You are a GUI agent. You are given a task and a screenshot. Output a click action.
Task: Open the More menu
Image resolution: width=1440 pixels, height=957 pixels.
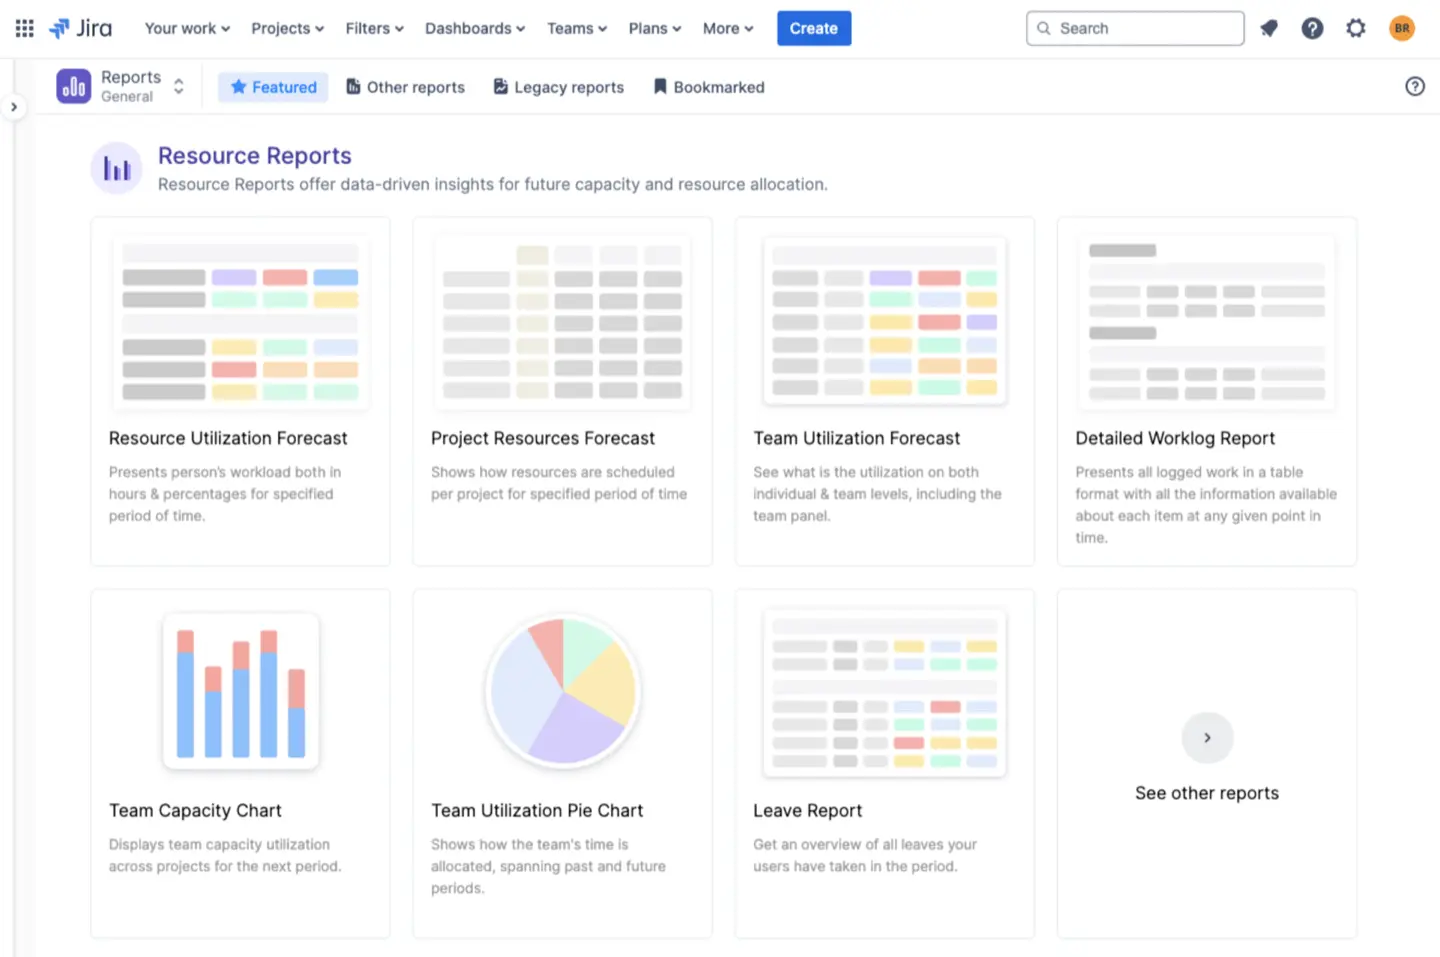[727, 28]
